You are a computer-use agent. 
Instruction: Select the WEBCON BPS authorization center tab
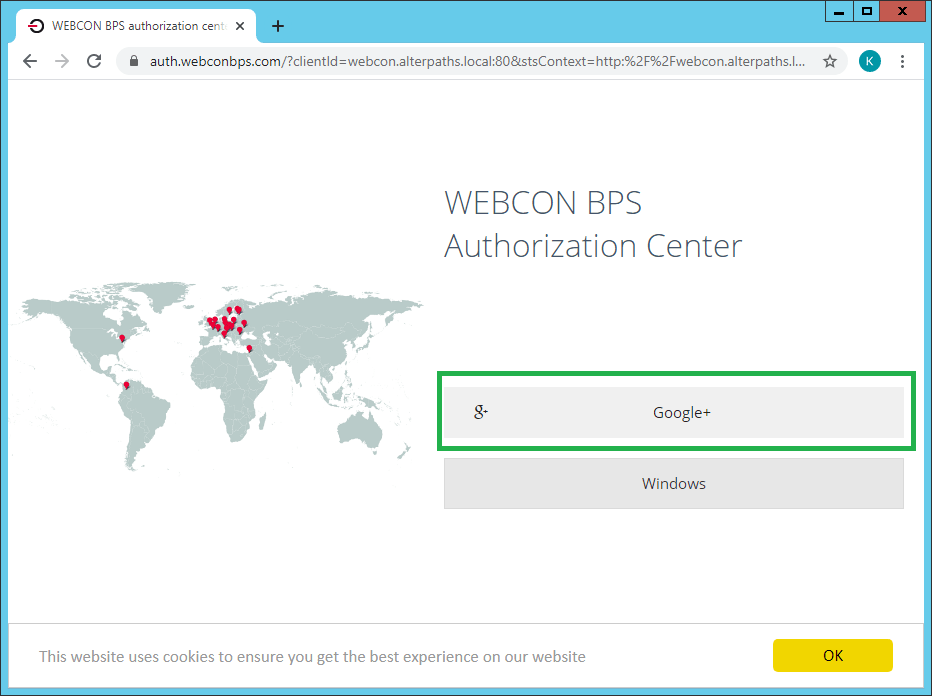(x=136, y=26)
